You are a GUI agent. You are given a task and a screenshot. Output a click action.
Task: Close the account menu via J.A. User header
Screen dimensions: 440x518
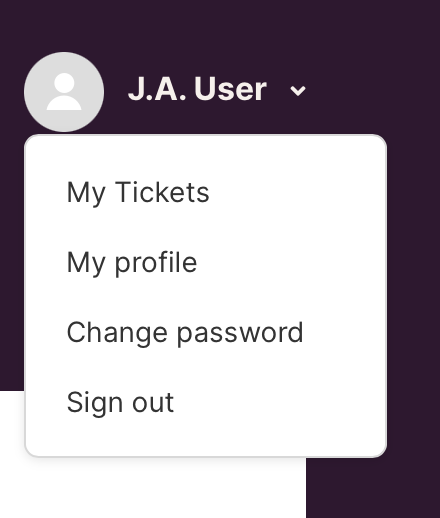197,89
